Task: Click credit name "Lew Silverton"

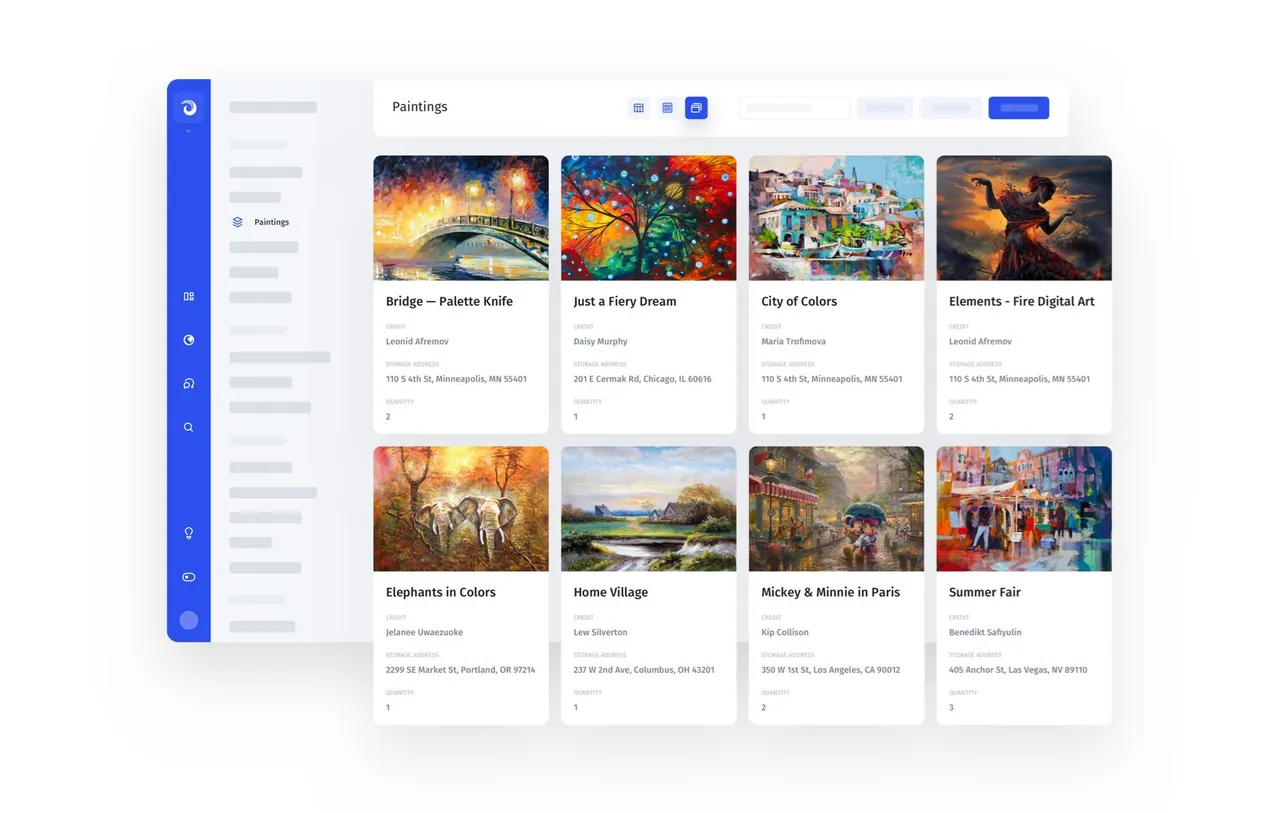Action: (x=600, y=632)
